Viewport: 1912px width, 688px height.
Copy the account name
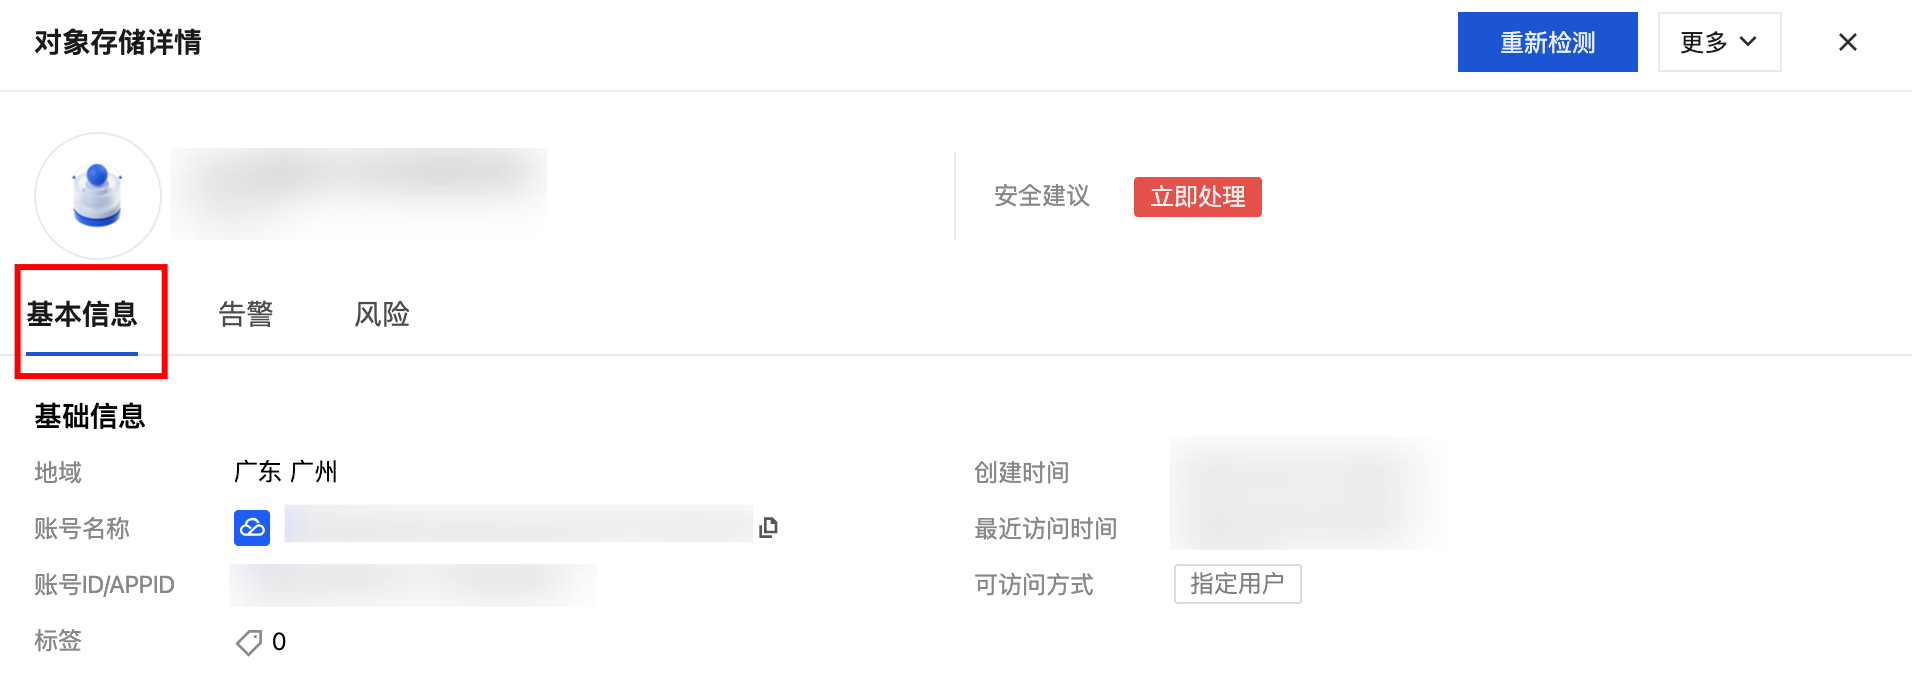[x=768, y=527]
